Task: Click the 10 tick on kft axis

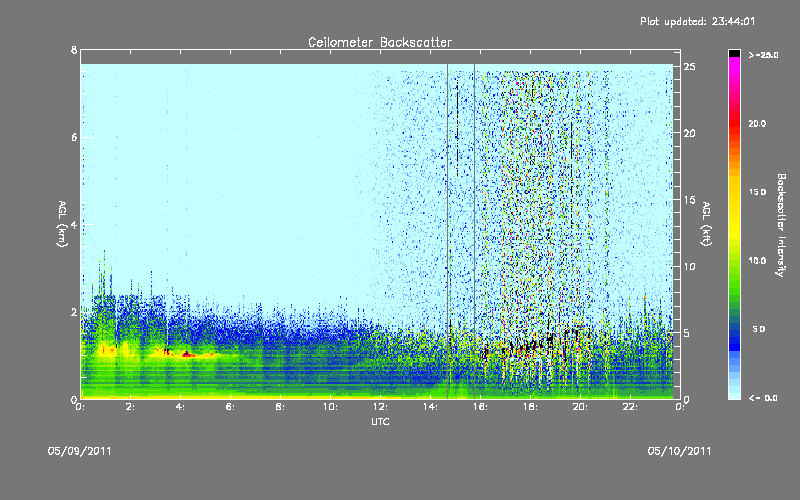Action: [690, 266]
